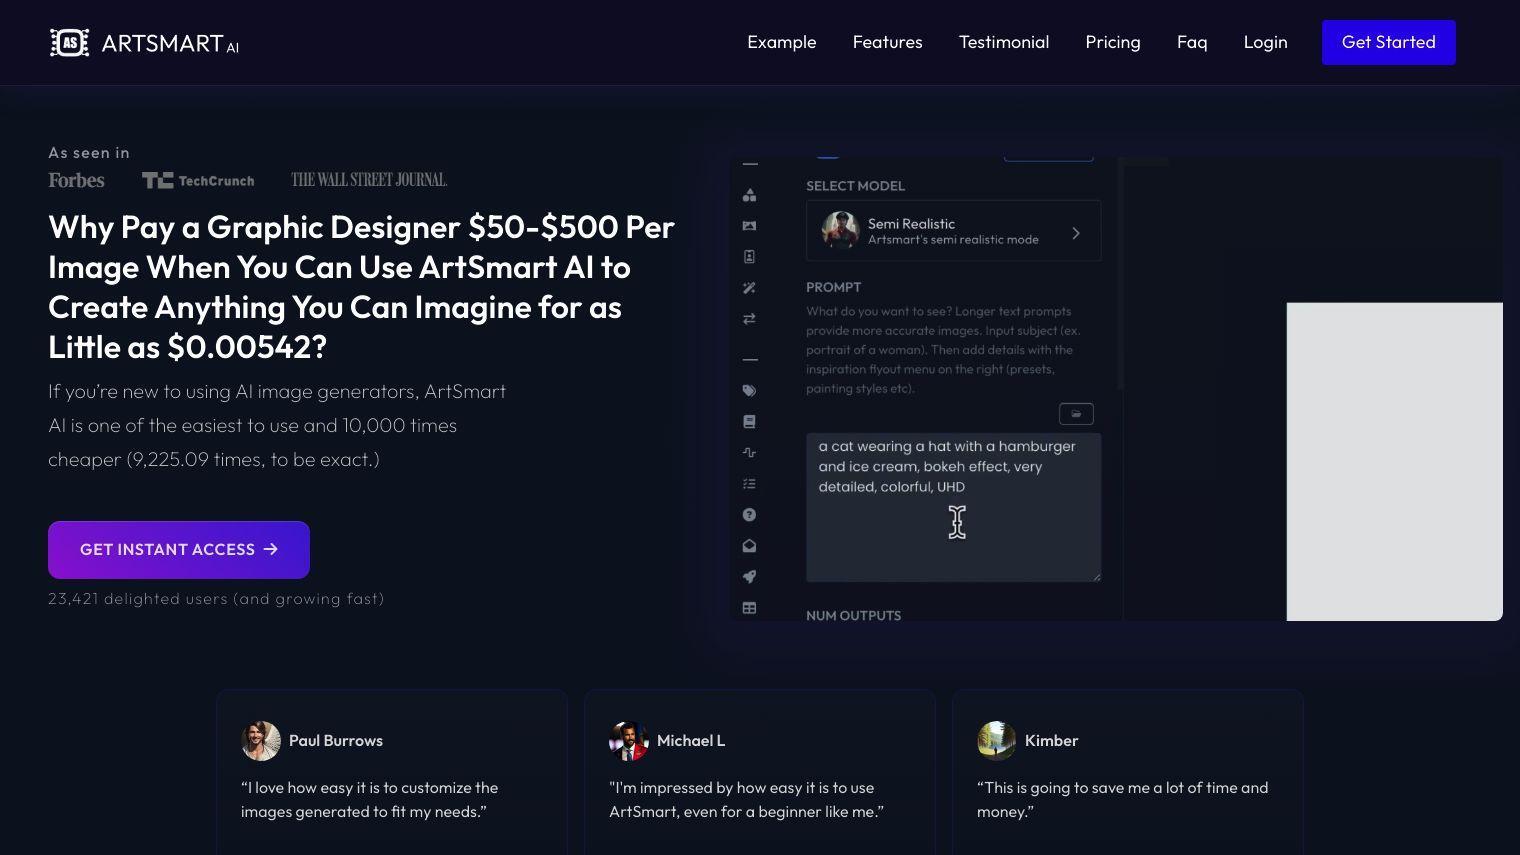Click Michael L's testimonial quote
The width and height of the screenshot is (1520, 855).
pos(747,800)
